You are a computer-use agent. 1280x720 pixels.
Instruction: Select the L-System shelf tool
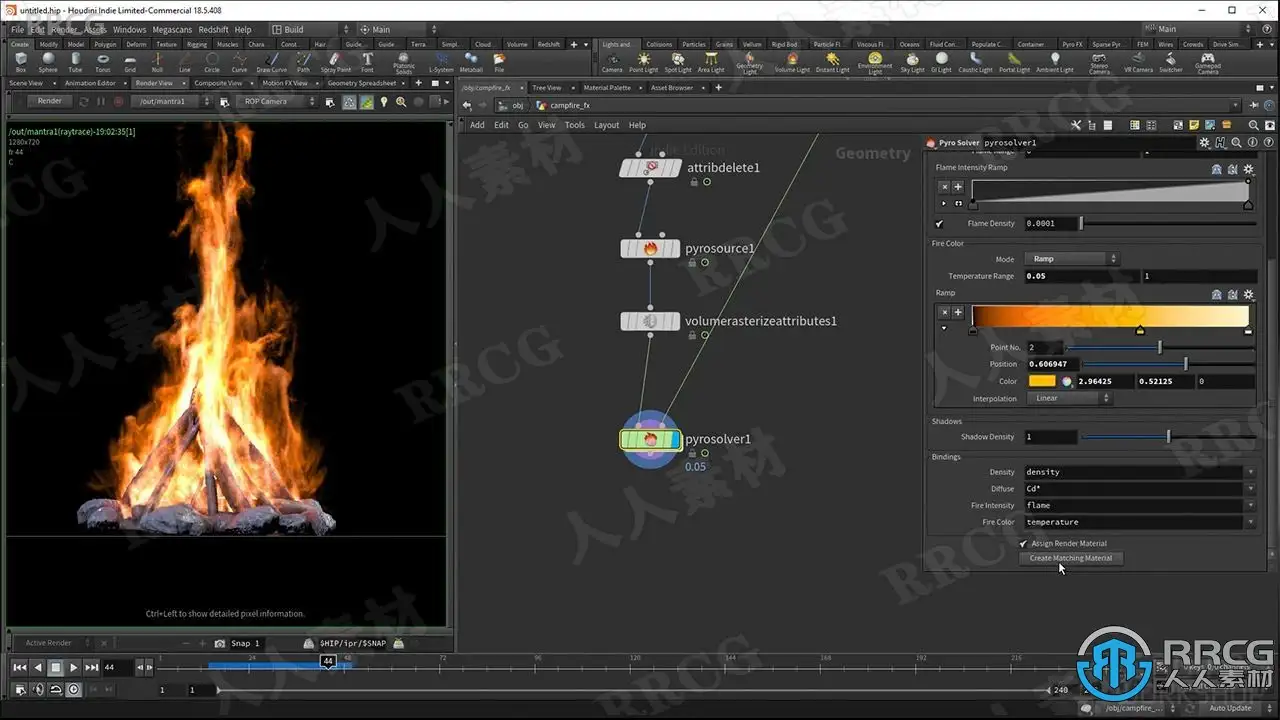441,62
